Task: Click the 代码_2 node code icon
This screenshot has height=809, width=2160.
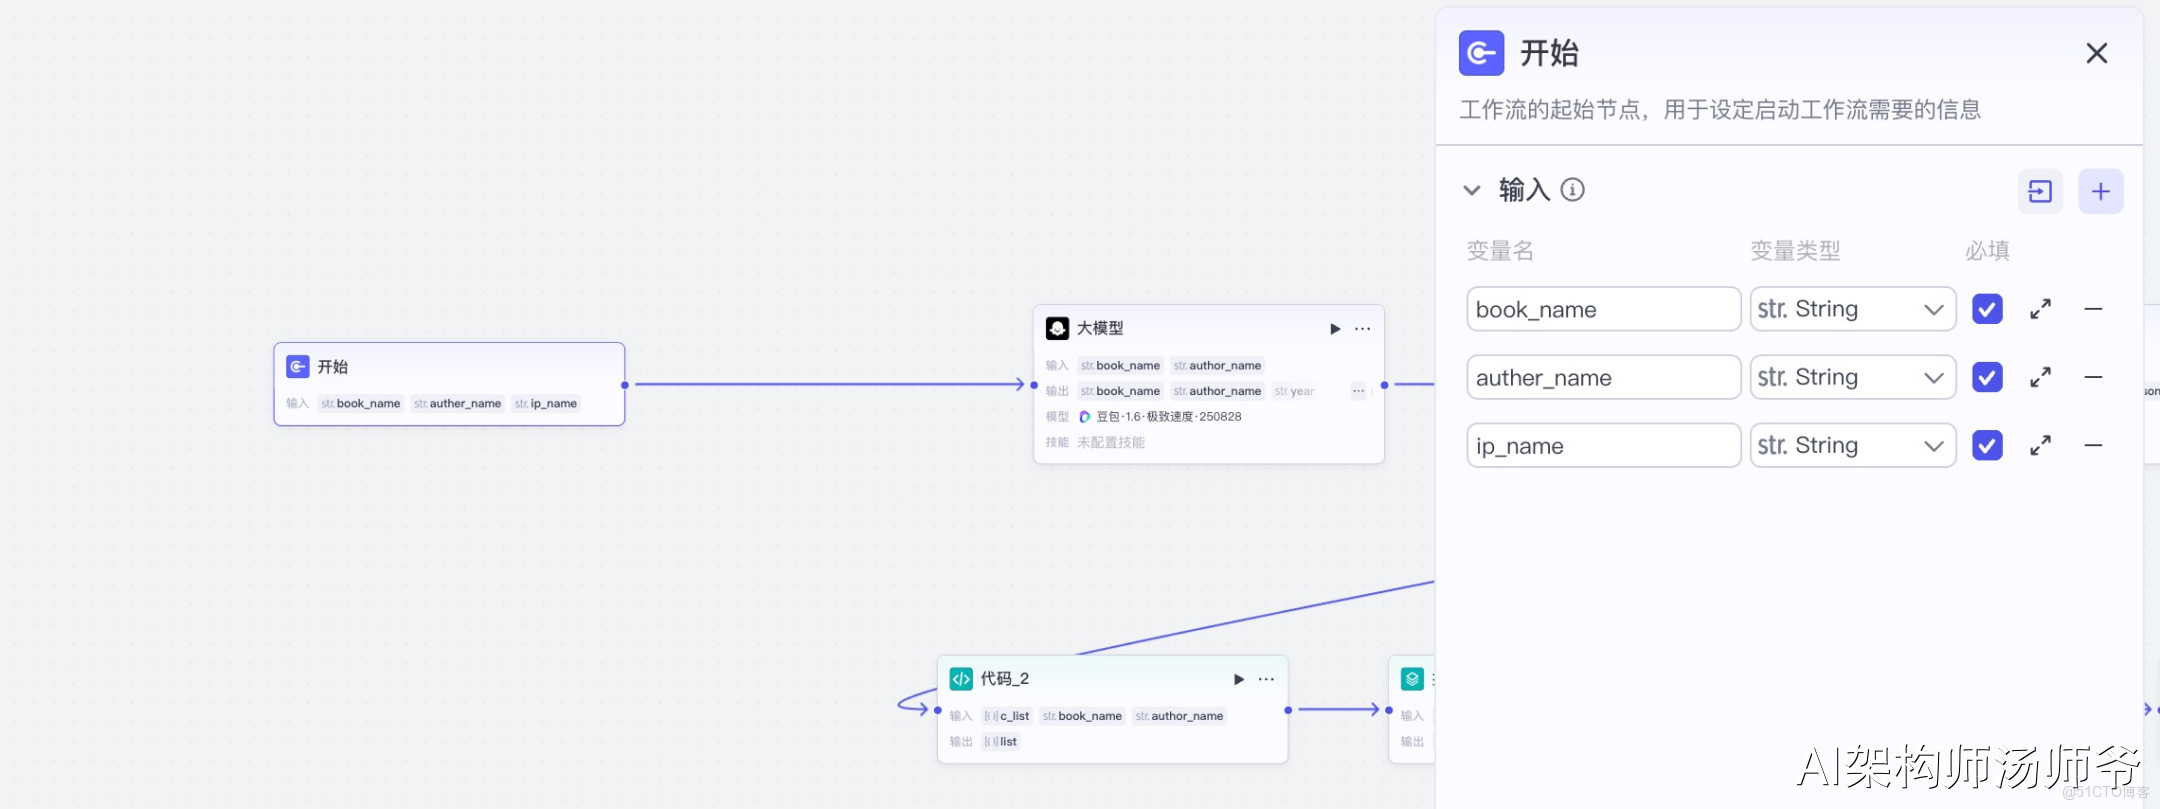Action: (x=961, y=679)
